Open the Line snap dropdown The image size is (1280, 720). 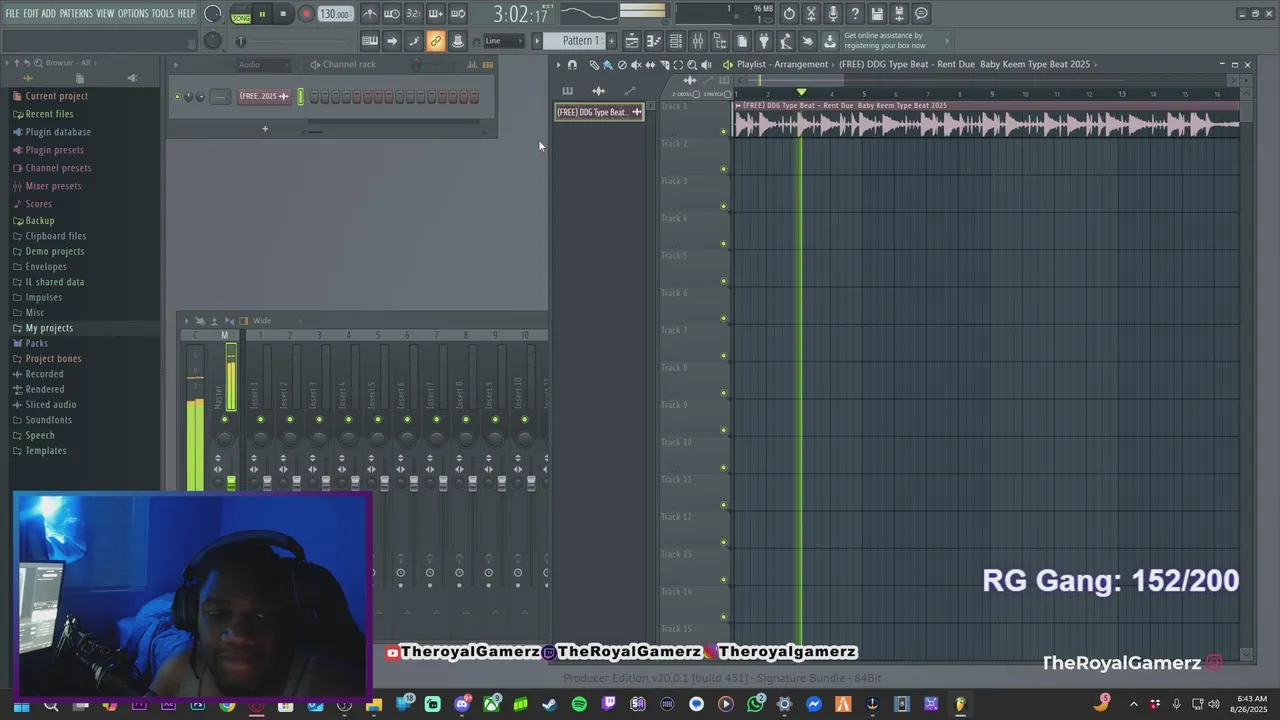click(x=503, y=41)
